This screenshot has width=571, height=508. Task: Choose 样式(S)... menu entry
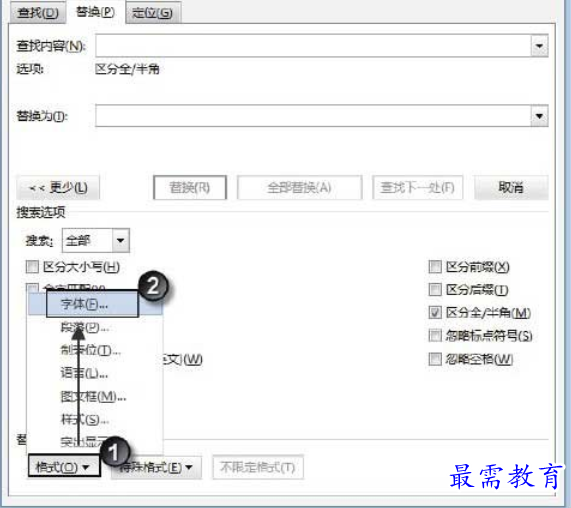point(95,420)
